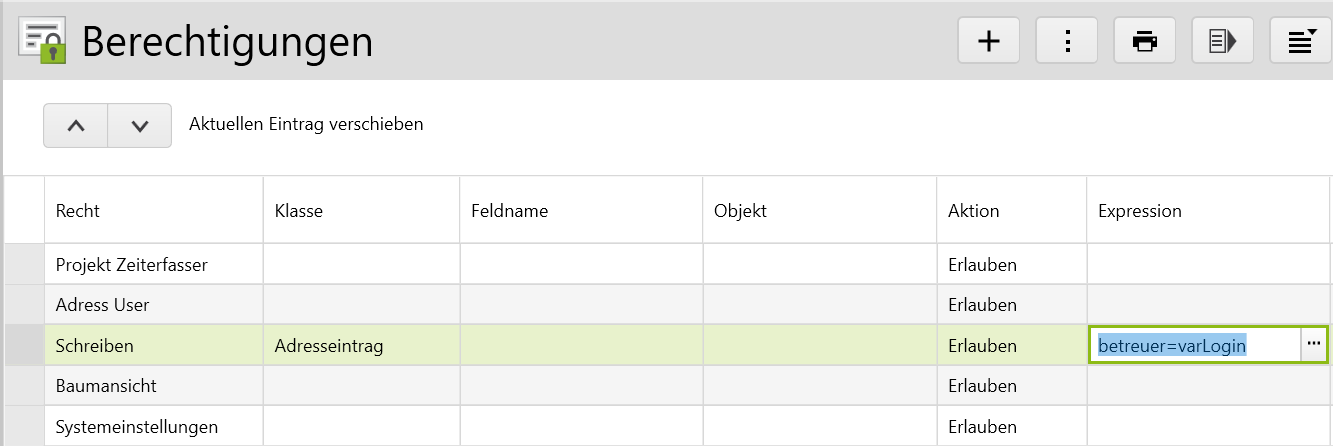Viewport: 1333px width, 446px height.
Task: Click the Berechtigungen lock icon
Action: click(x=43, y=41)
